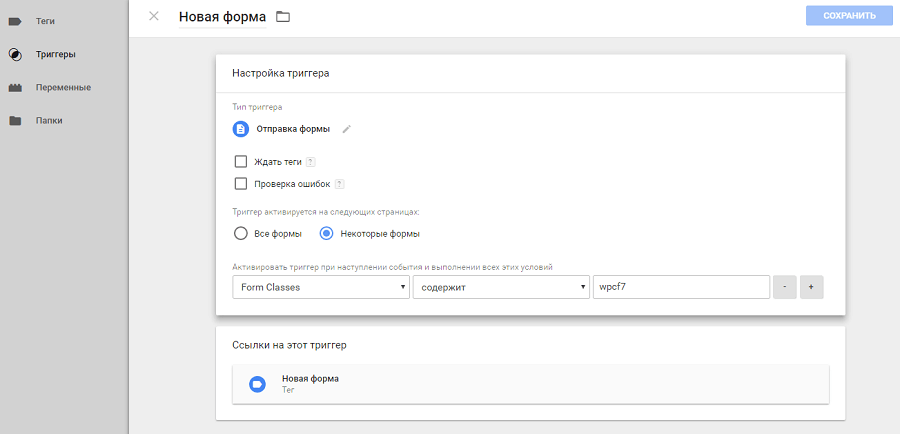
Task: Open the Триггеры menu section
Action: [x=56, y=54]
